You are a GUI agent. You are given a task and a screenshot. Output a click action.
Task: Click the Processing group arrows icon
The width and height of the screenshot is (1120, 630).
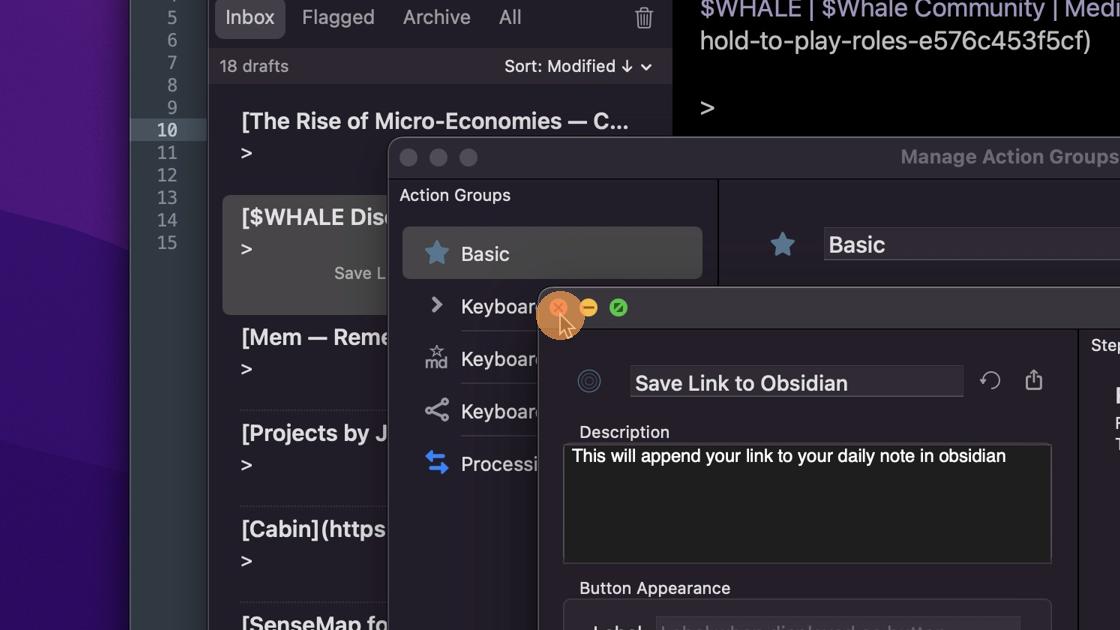(x=436, y=462)
